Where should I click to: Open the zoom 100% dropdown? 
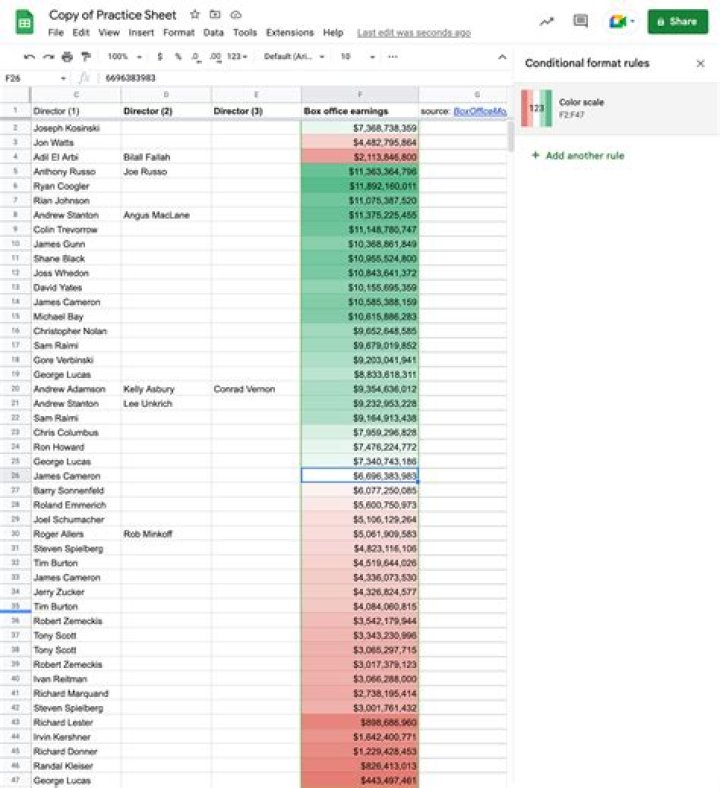point(125,57)
